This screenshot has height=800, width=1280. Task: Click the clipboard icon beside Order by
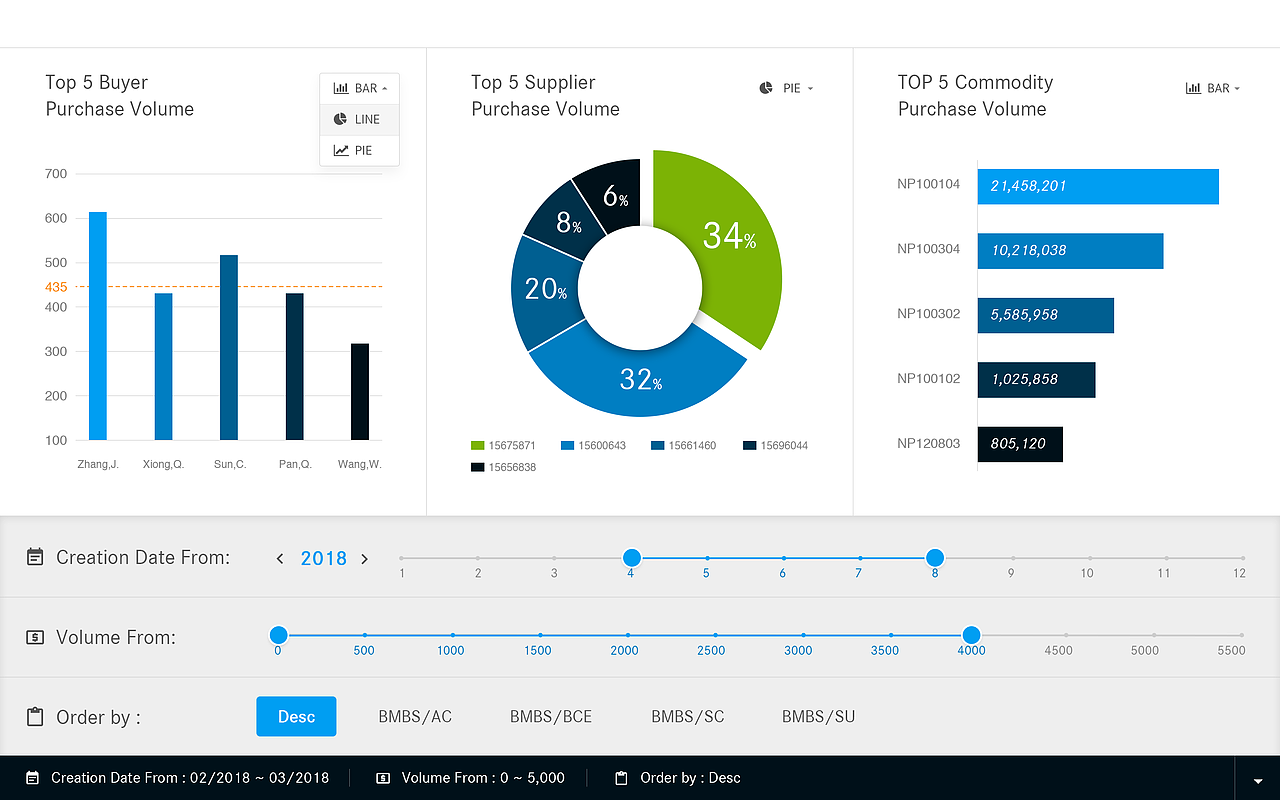coord(35,717)
